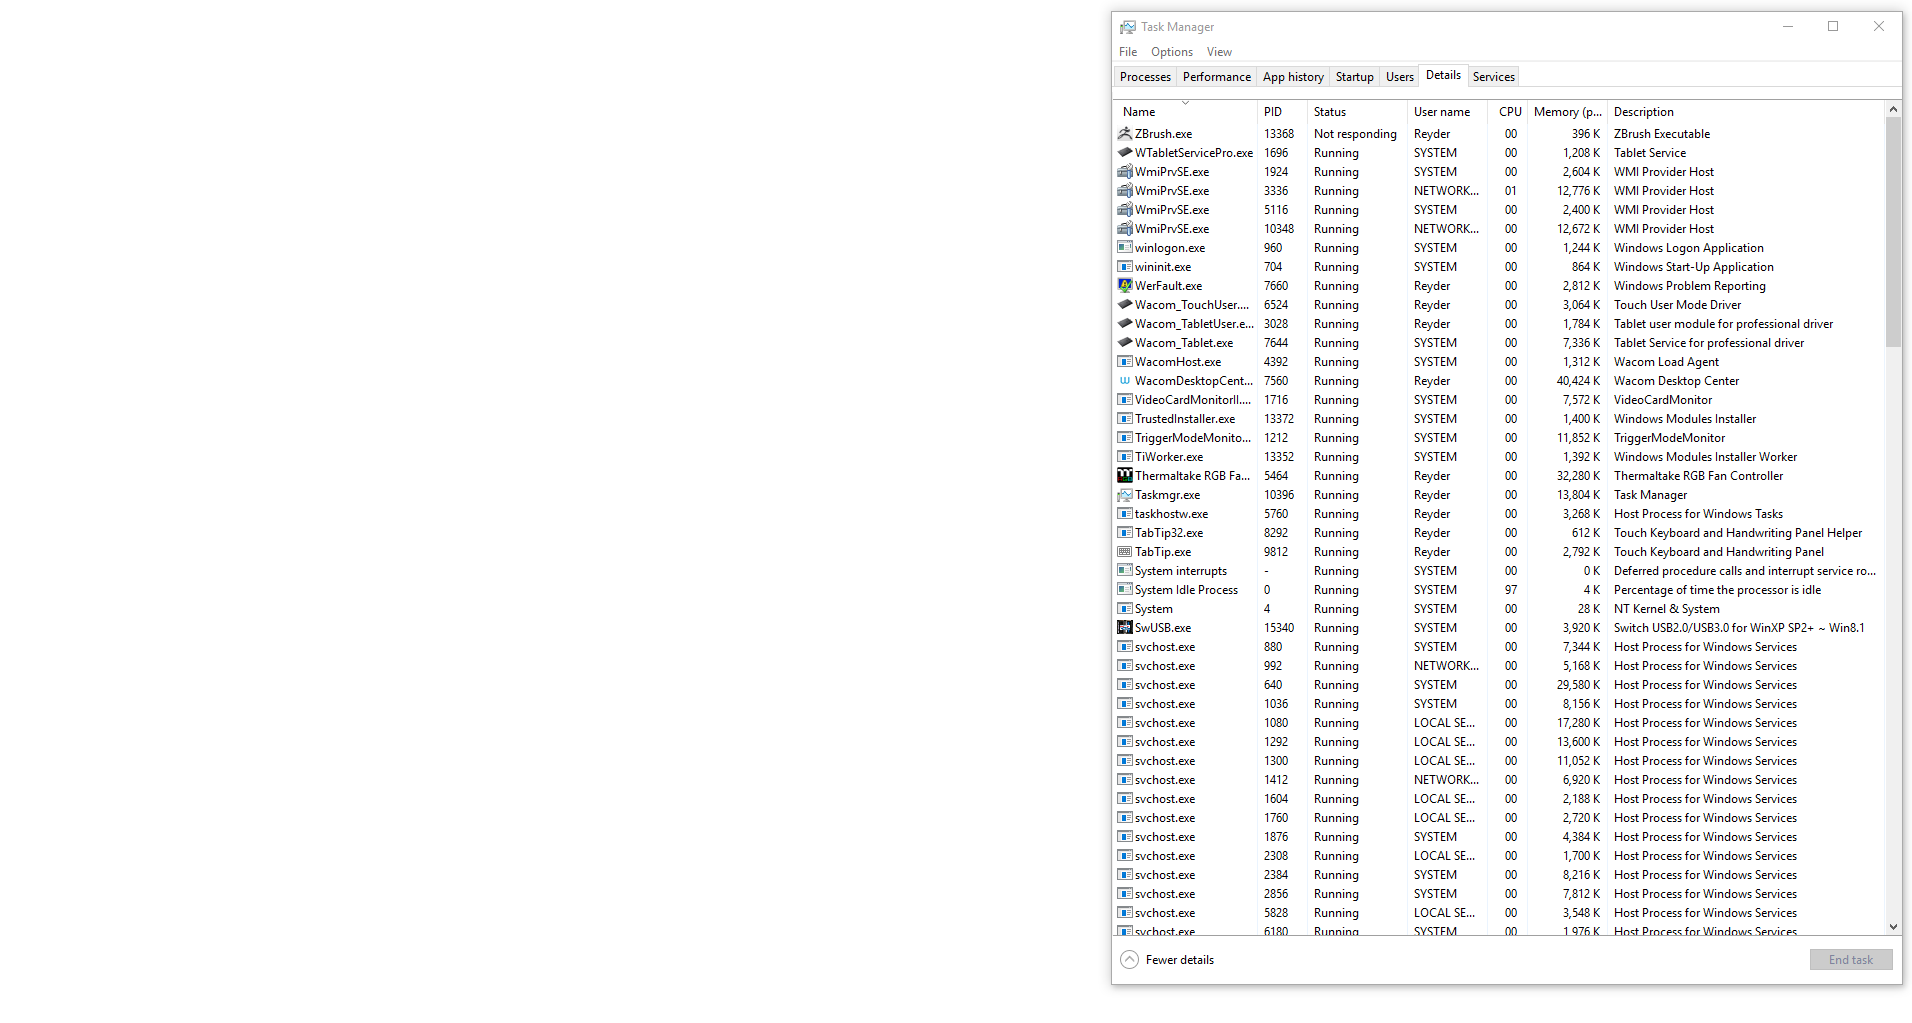The image size is (1912, 1023).
Task: Click the scrollbar up arrow
Action: pyautogui.click(x=1893, y=109)
